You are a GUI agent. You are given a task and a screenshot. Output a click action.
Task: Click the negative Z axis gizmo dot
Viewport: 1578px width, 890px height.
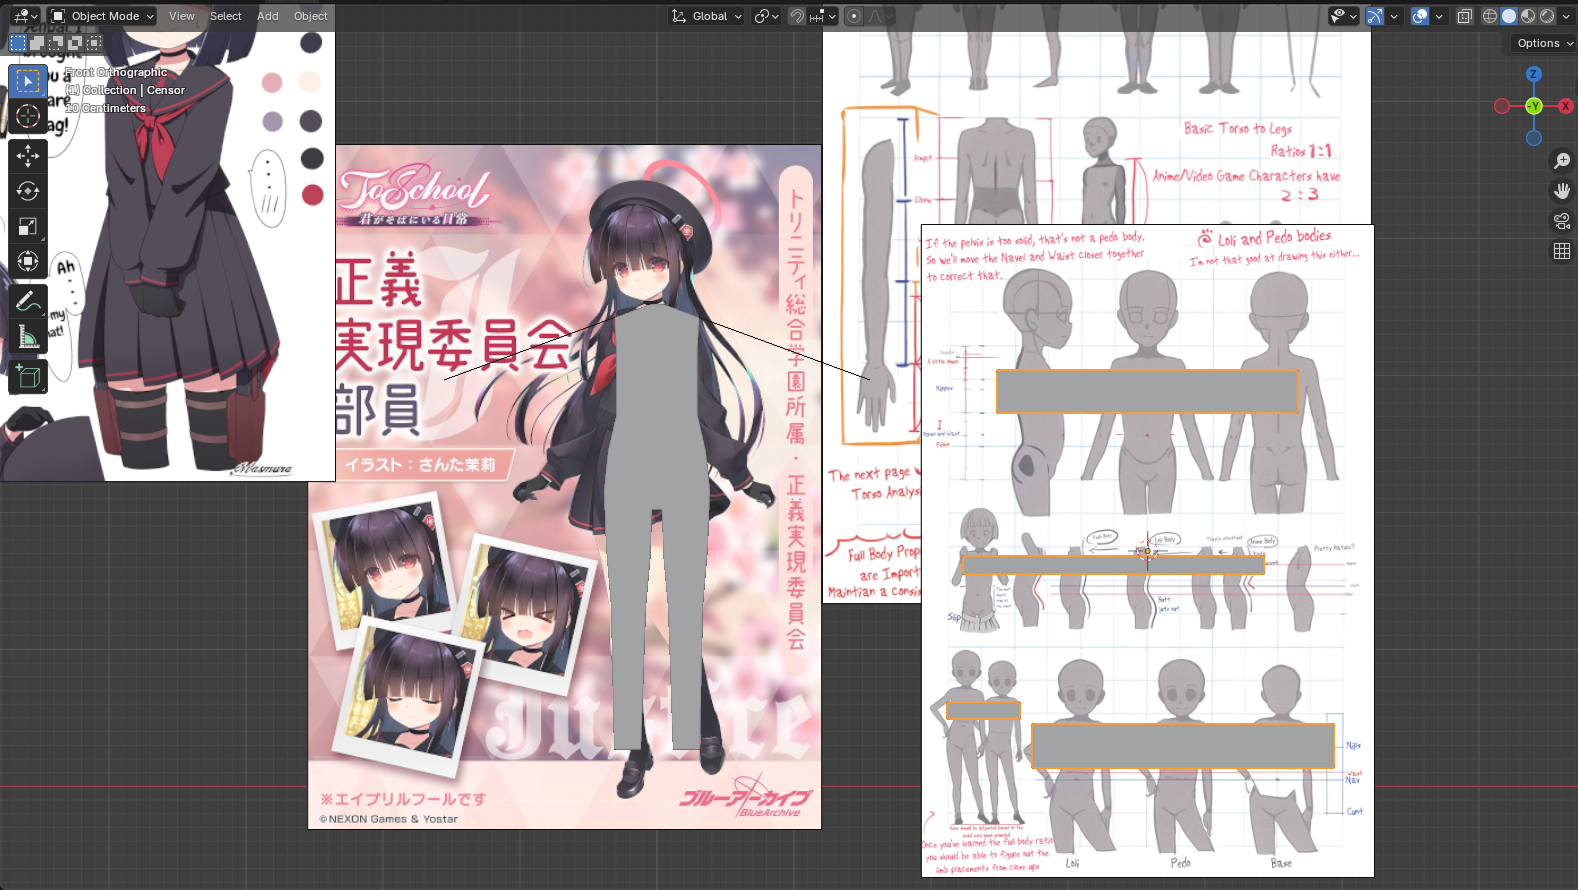[1534, 138]
